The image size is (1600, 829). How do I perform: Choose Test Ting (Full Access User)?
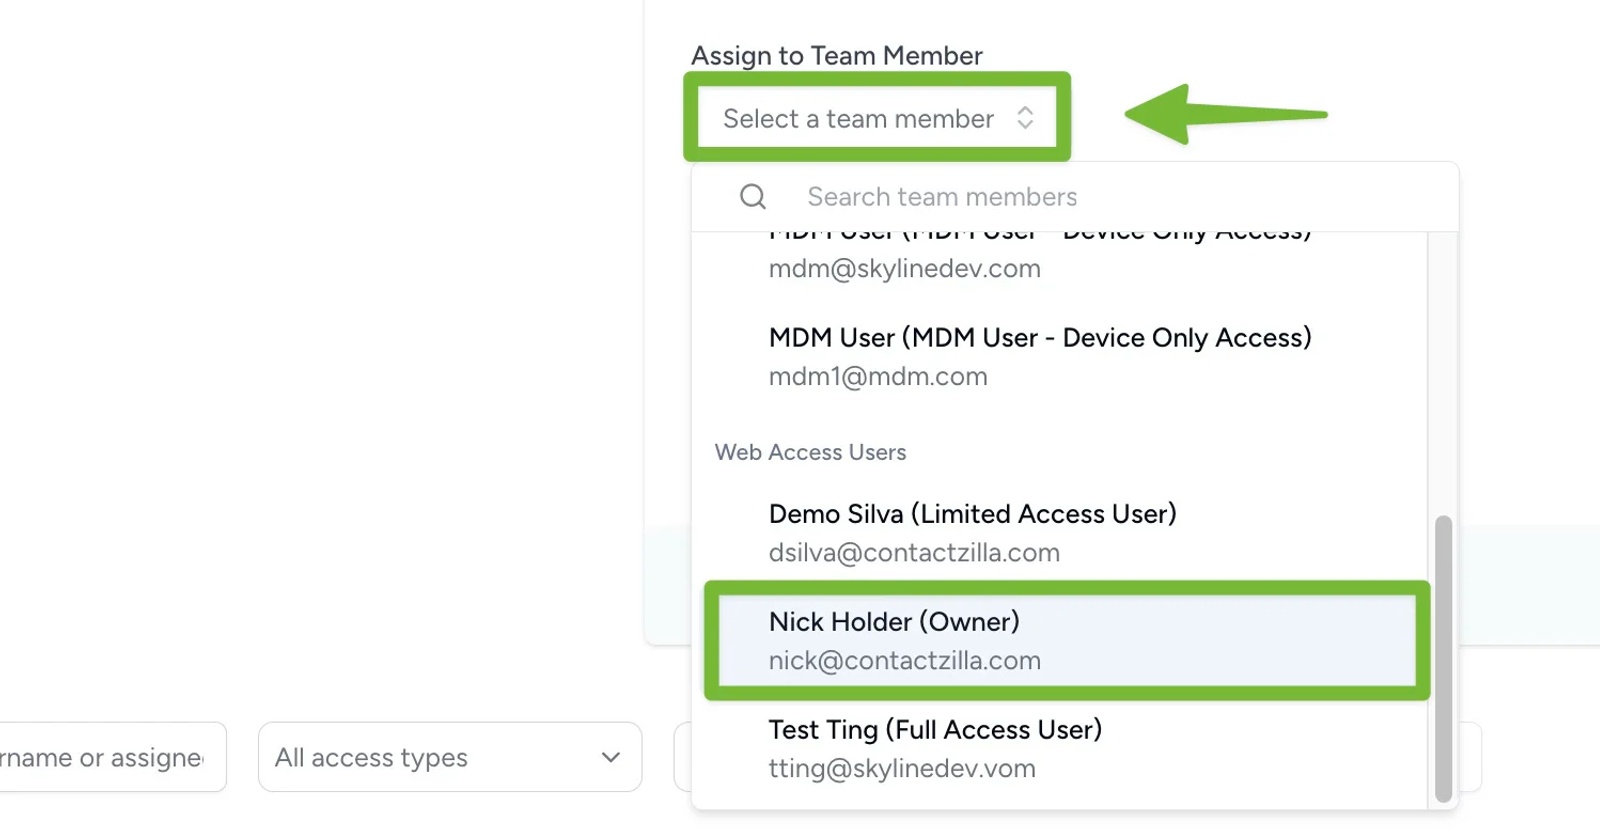click(x=1060, y=749)
